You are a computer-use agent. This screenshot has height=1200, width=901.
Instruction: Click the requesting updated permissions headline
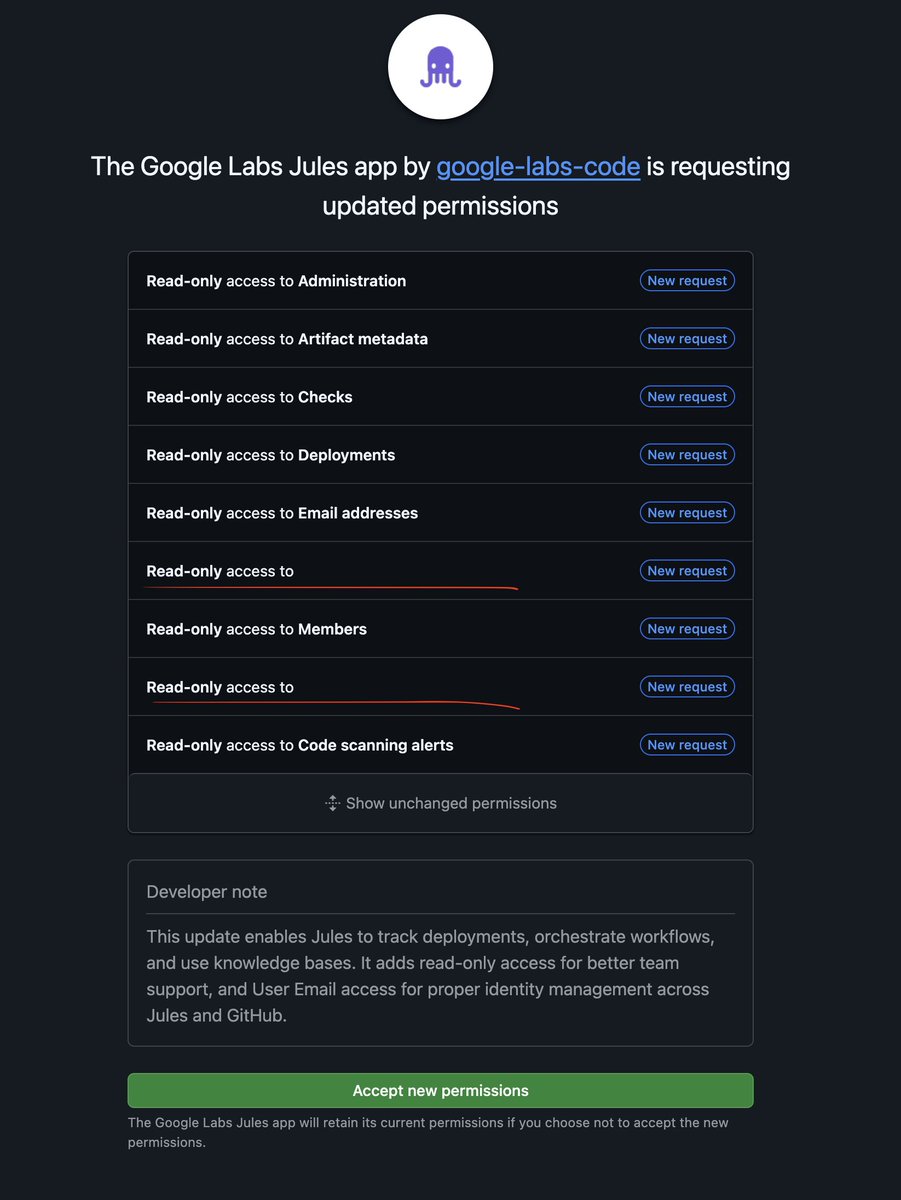(440, 186)
